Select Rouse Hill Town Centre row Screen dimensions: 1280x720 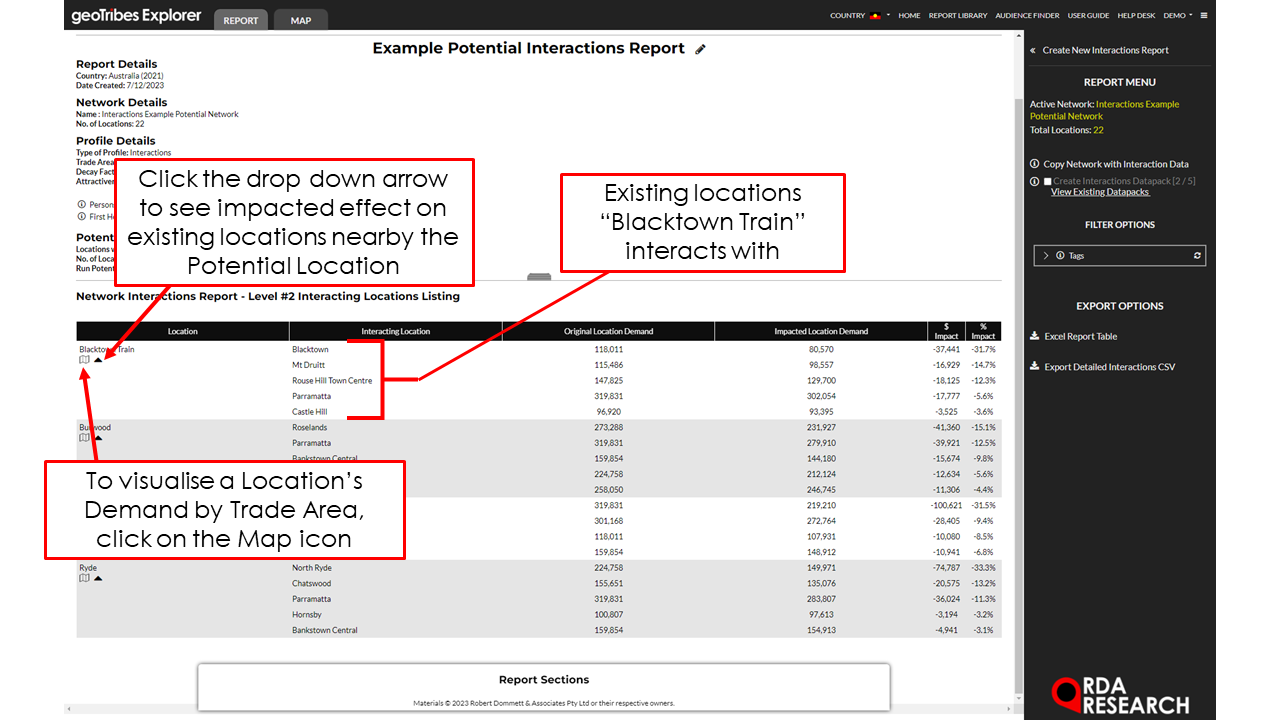pos(332,381)
